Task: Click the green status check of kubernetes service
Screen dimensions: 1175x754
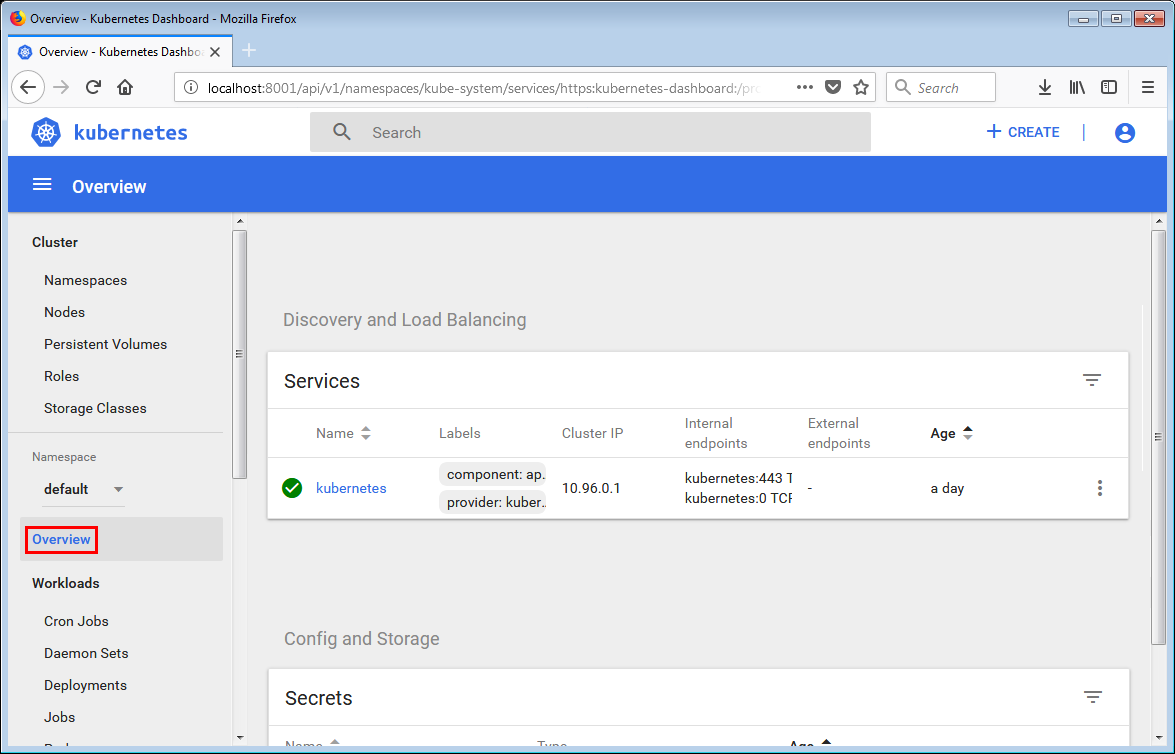Action: pos(292,488)
